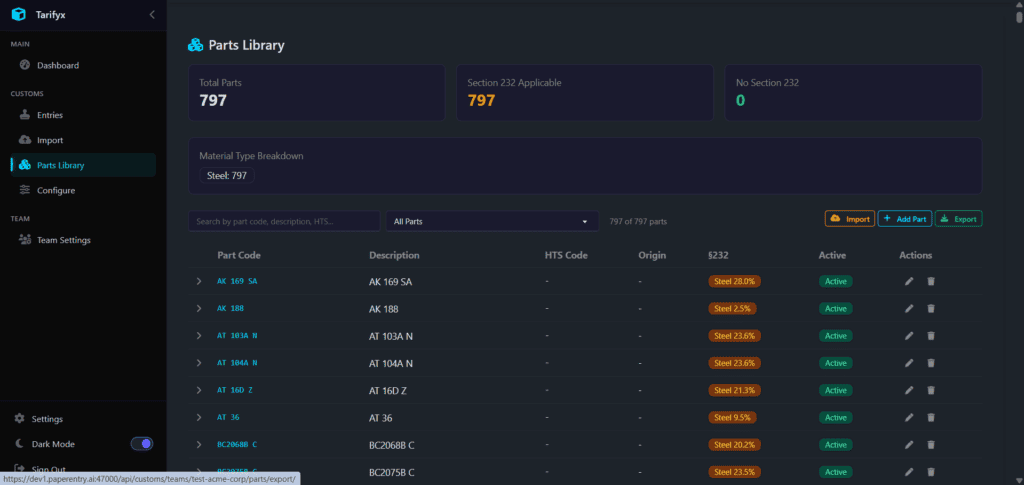Collapse the sidebar with the chevron arrow
Viewport: 1024px width, 485px height.
(151, 14)
